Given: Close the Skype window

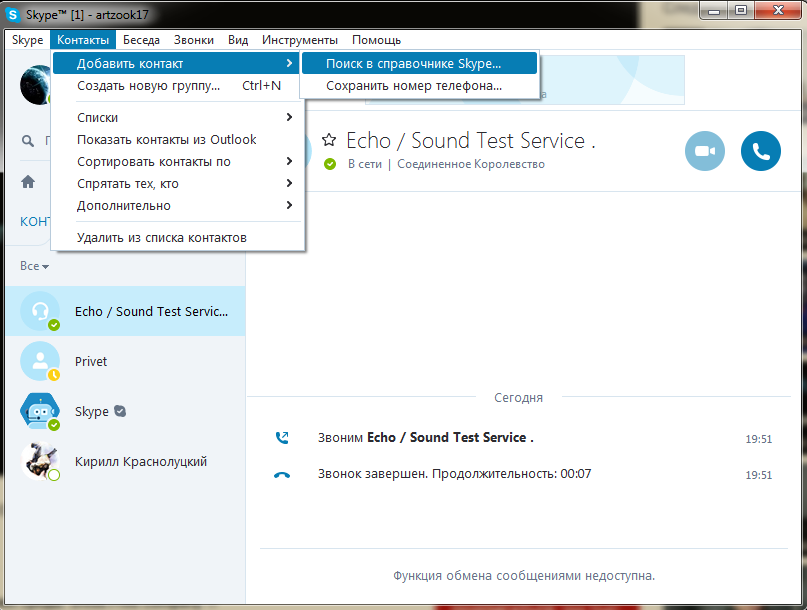Looking at the screenshot, I should 778,11.
